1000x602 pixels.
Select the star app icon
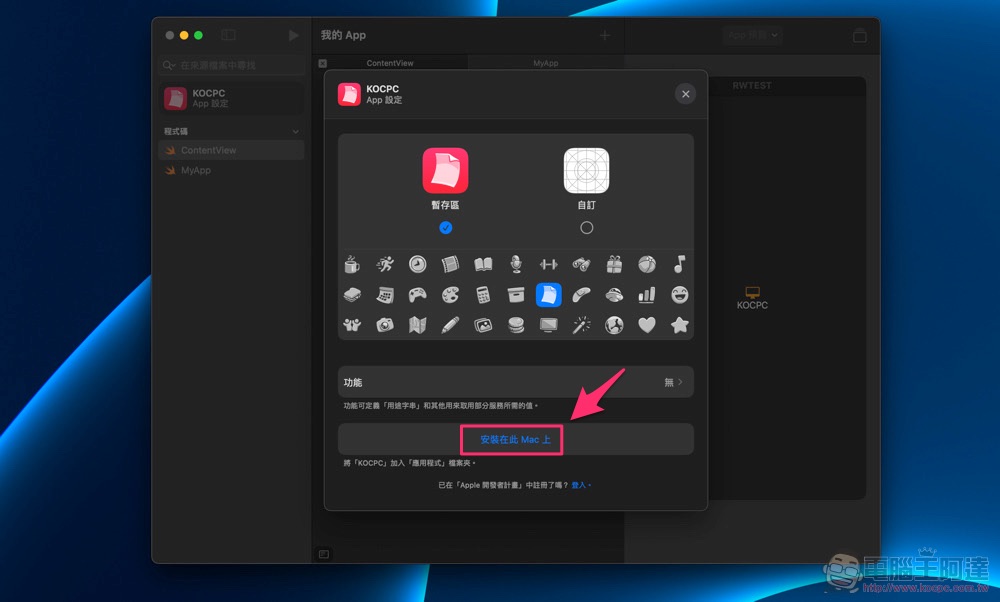point(679,325)
